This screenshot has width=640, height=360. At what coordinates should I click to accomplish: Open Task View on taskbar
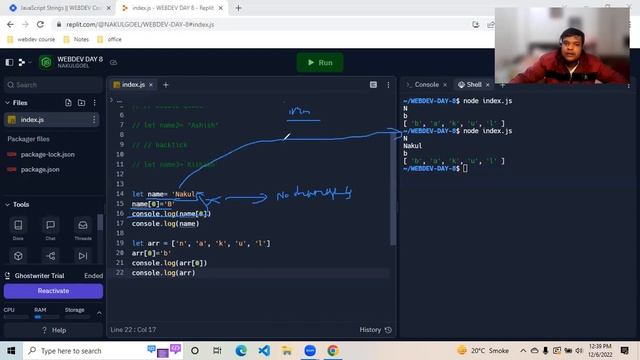coord(217,351)
